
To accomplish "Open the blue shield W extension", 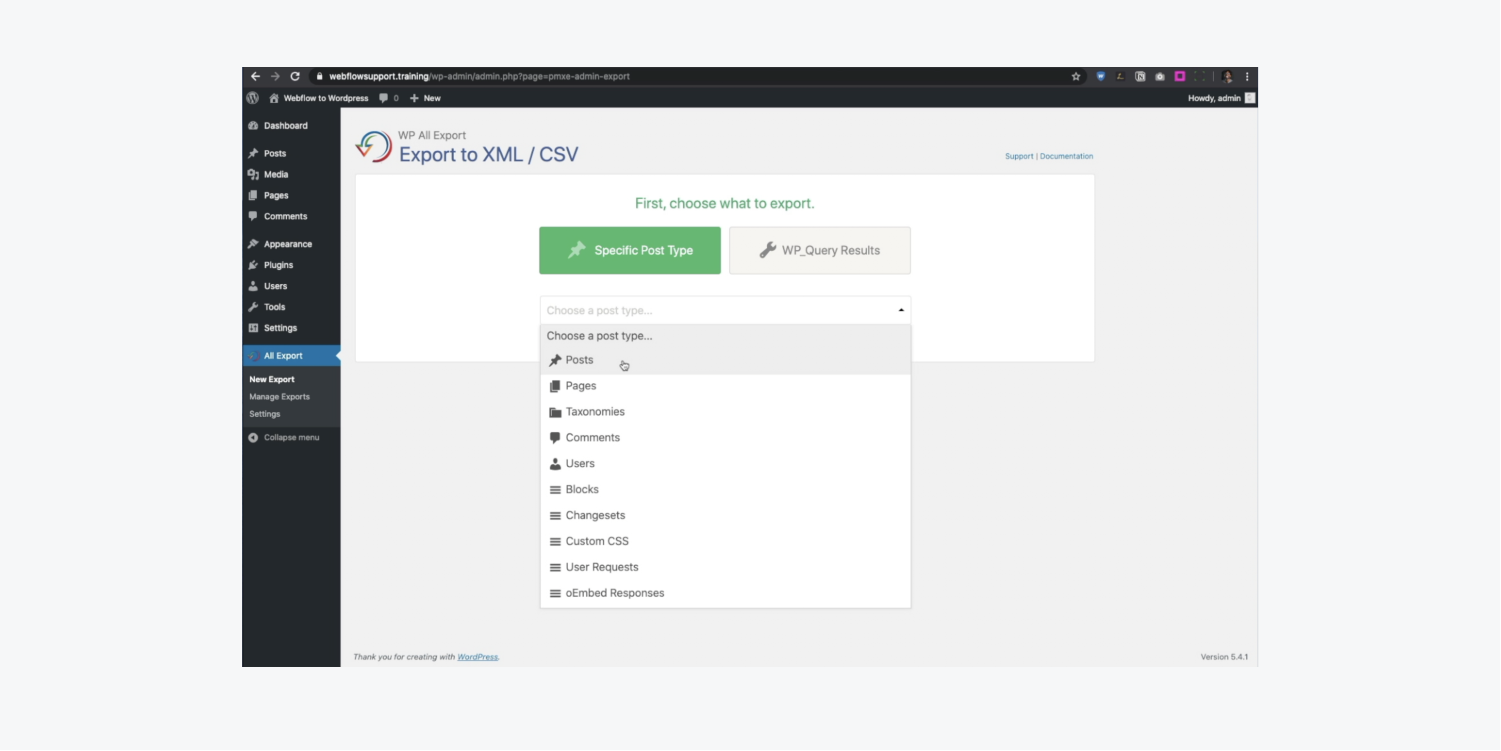I will [1101, 76].
